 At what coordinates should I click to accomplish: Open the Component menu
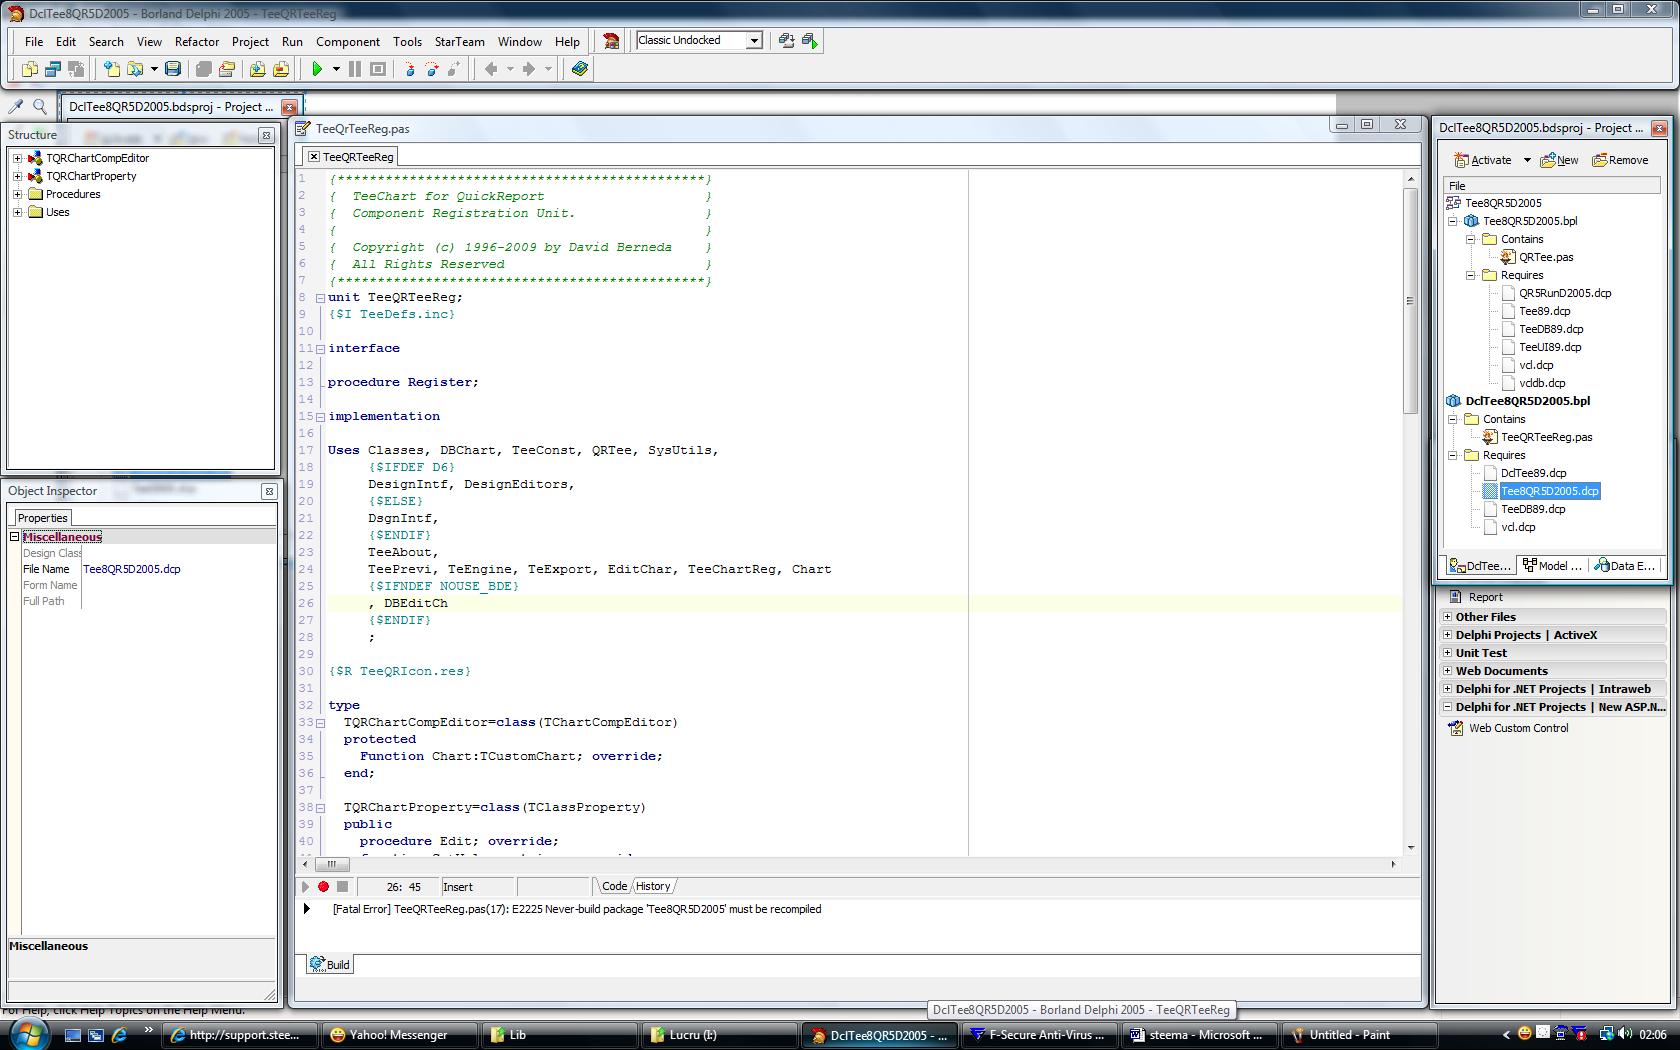(348, 41)
